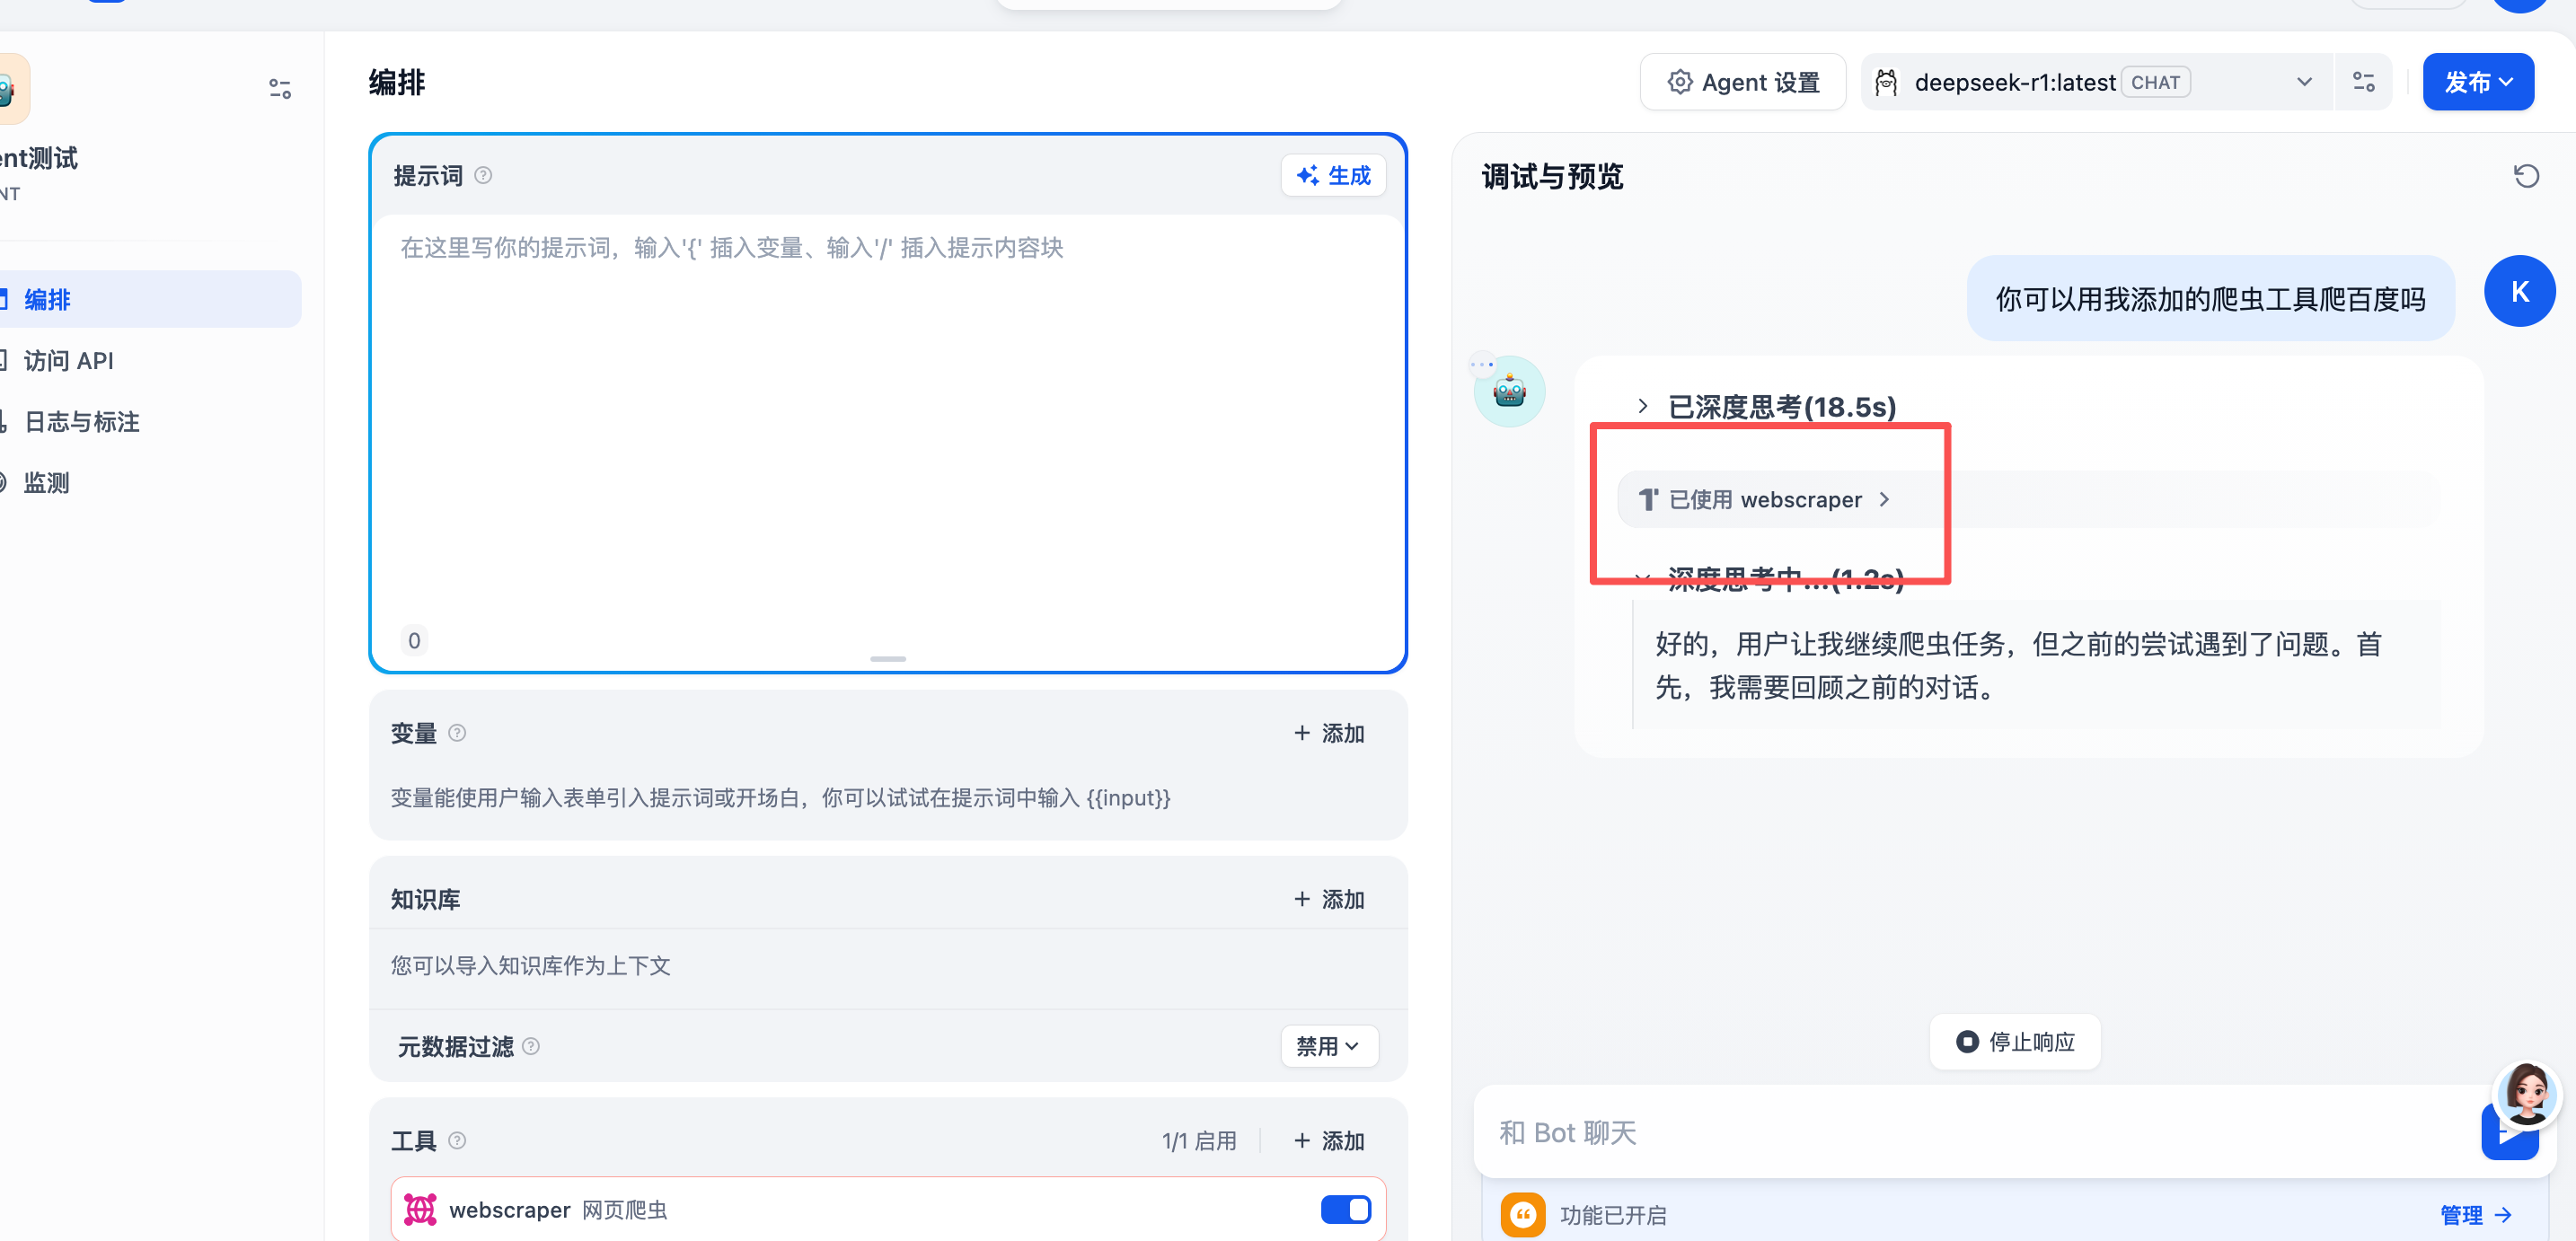Click the assistant girl avatar icon
The image size is (2576, 1241).
2526,1095
